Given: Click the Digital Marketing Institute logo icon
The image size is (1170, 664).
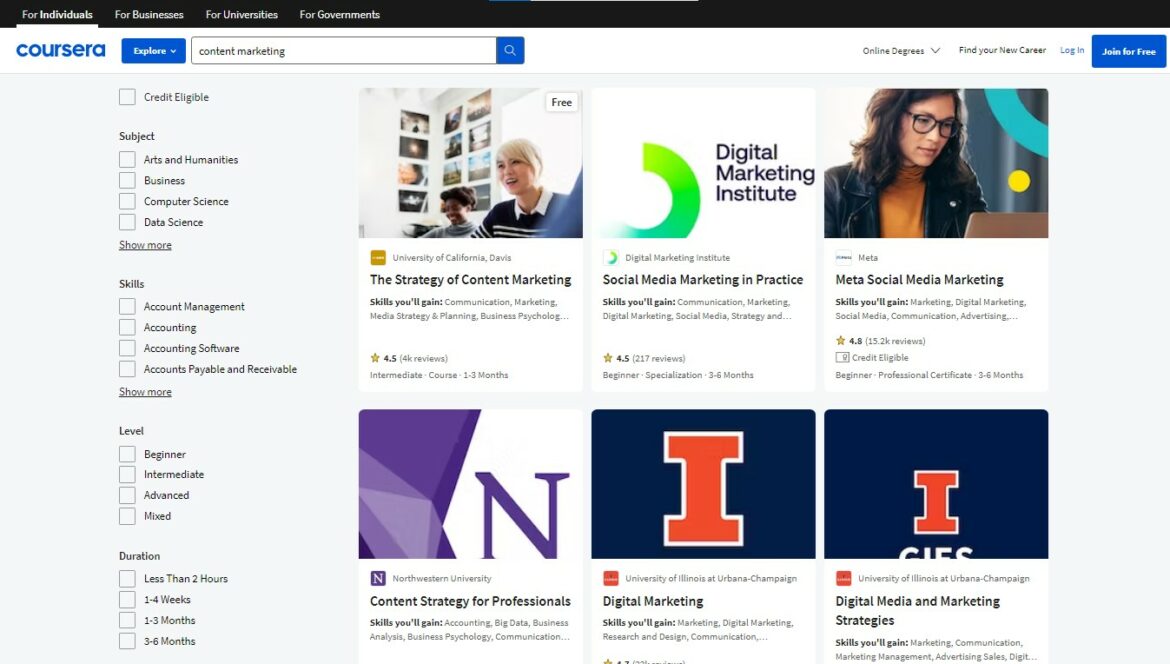Looking at the screenshot, I should tap(611, 257).
